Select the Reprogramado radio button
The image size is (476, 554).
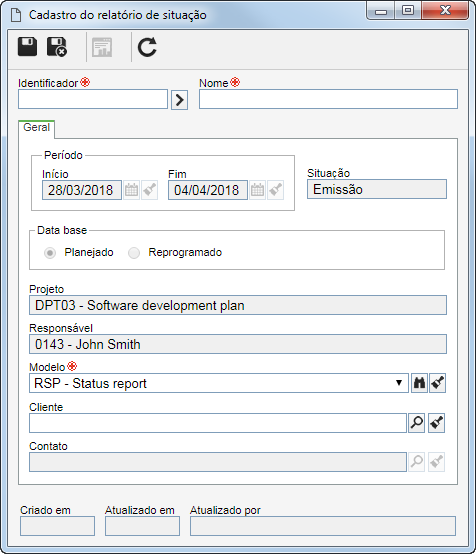[x=134, y=253]
